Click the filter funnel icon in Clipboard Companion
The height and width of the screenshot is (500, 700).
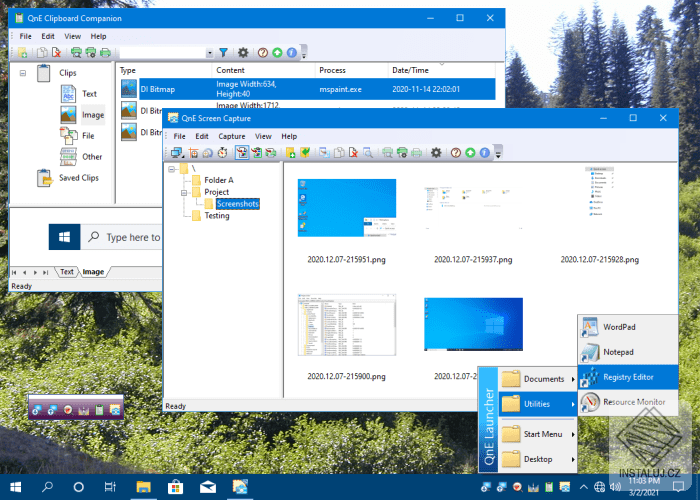[x=224, y=52]
